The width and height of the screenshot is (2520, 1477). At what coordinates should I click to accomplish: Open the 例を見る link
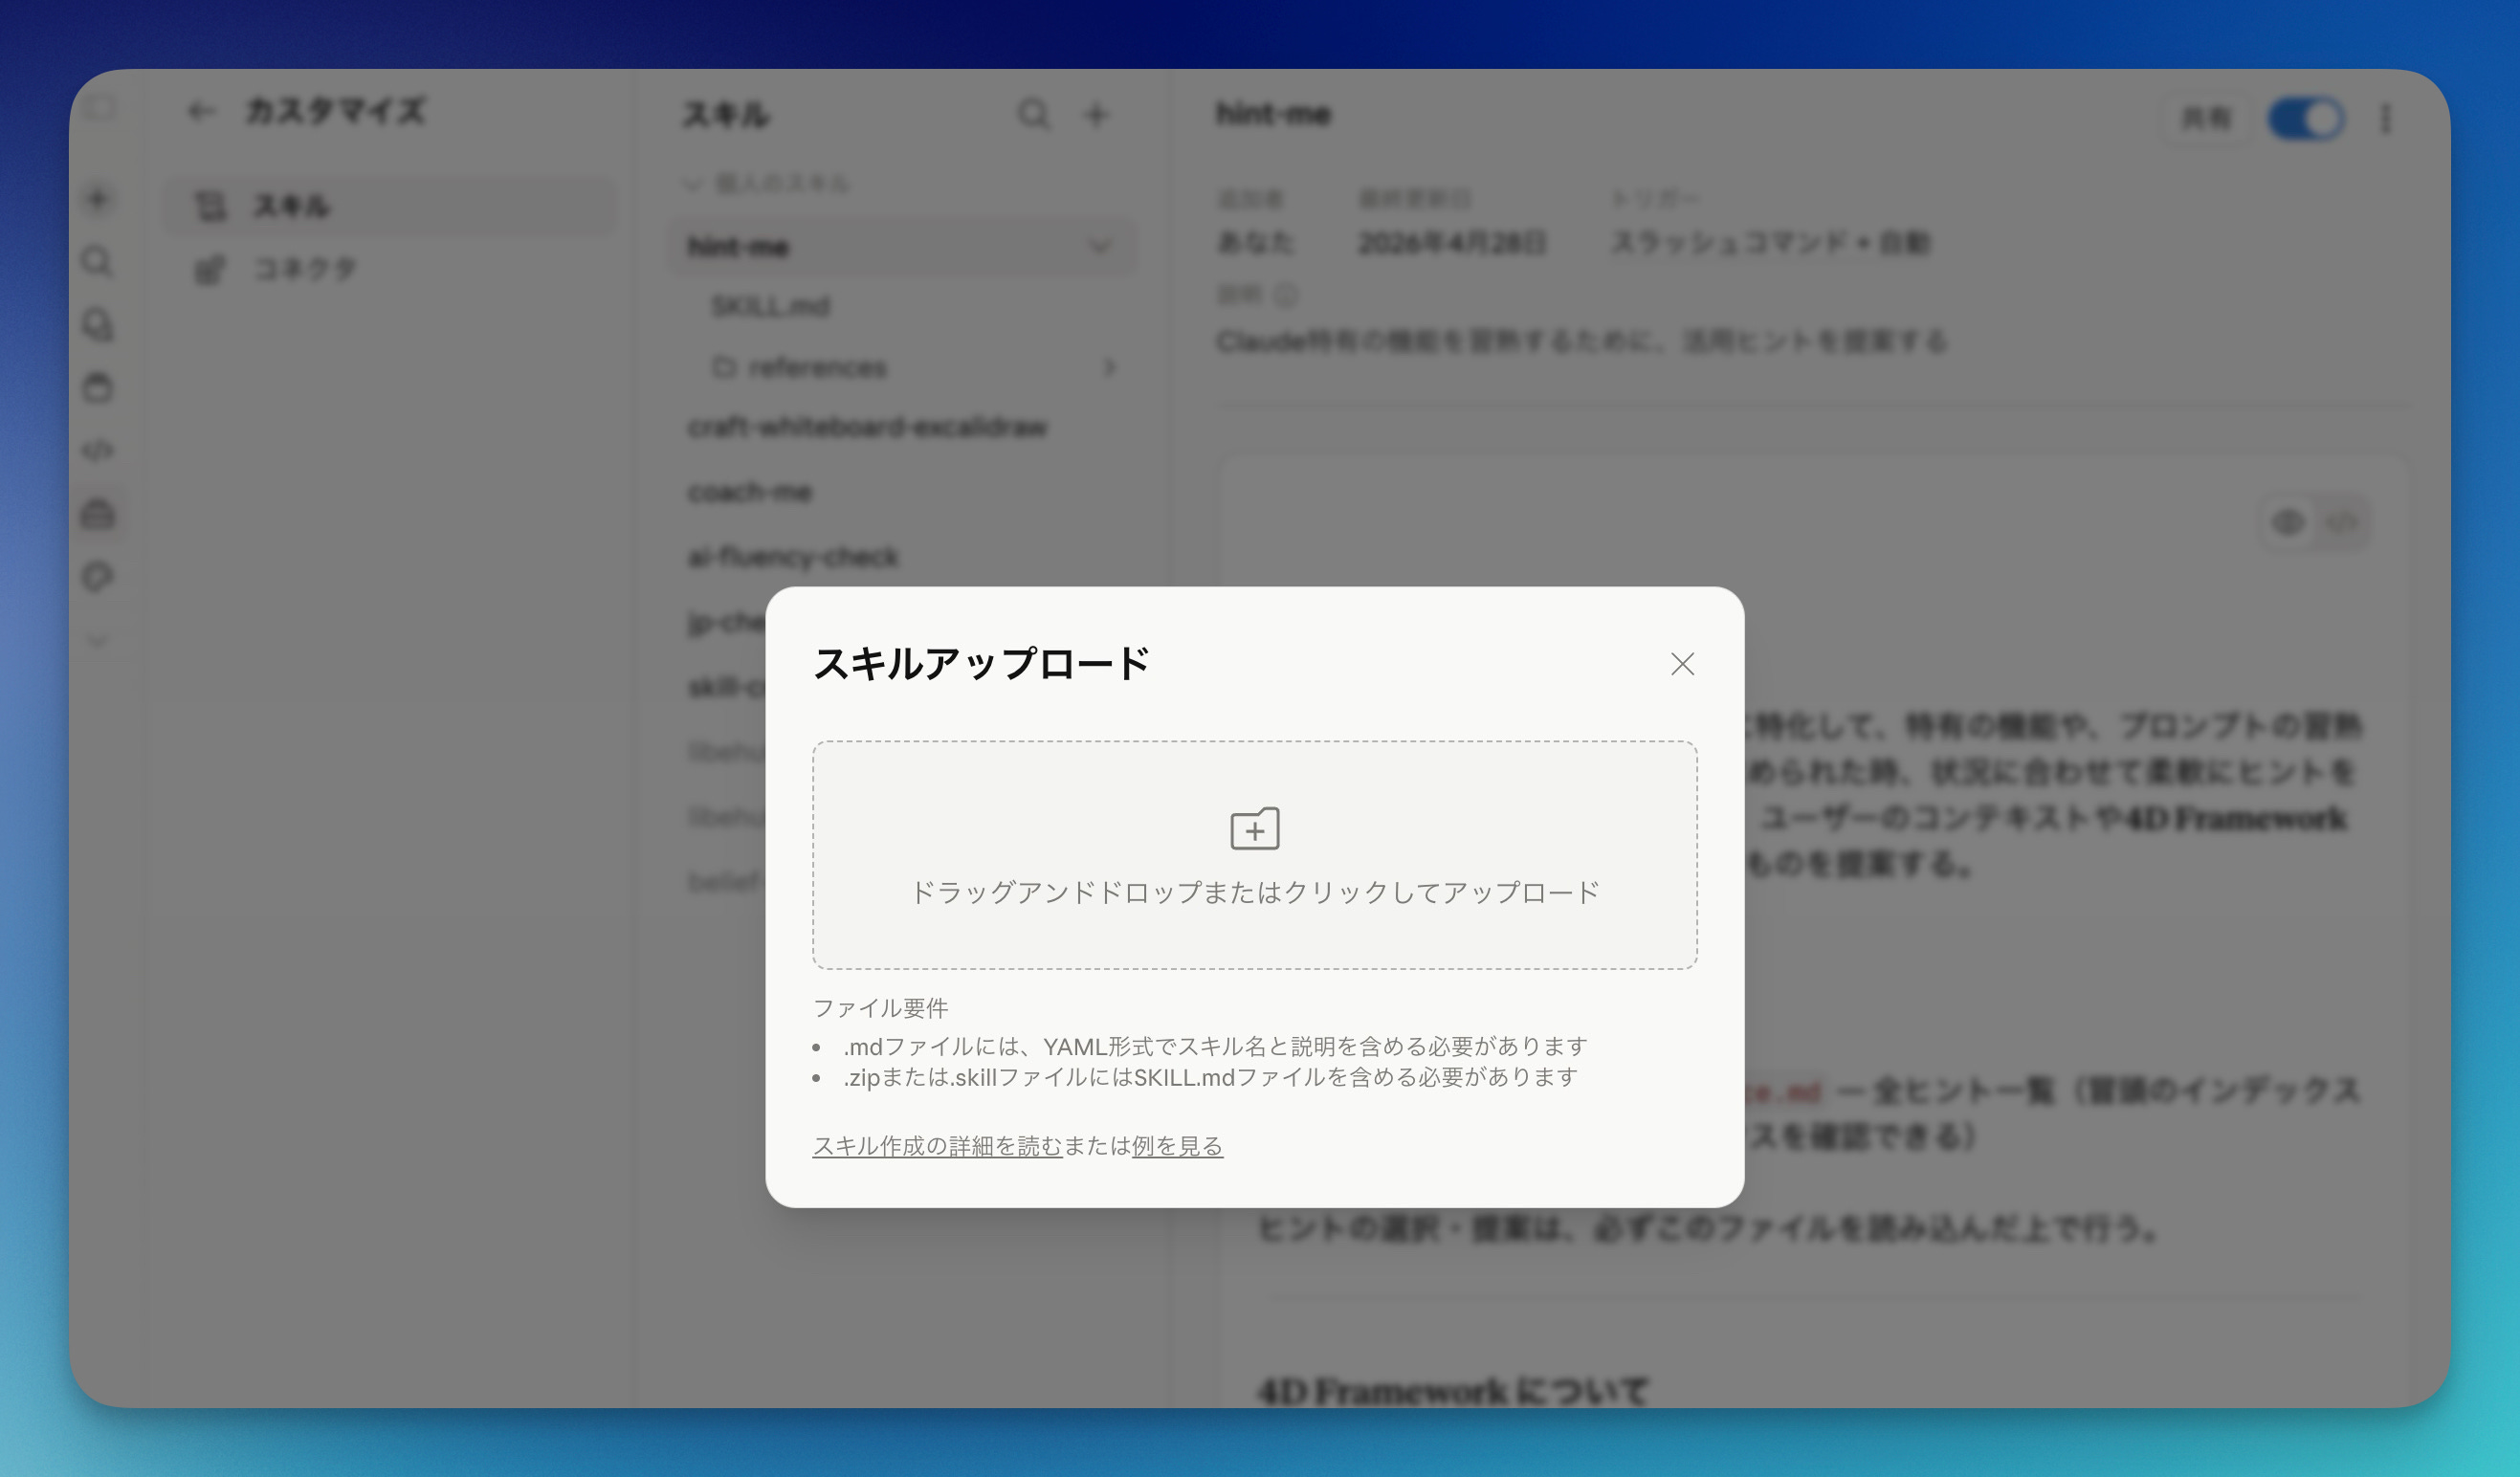click(x=1177, y=1146)
